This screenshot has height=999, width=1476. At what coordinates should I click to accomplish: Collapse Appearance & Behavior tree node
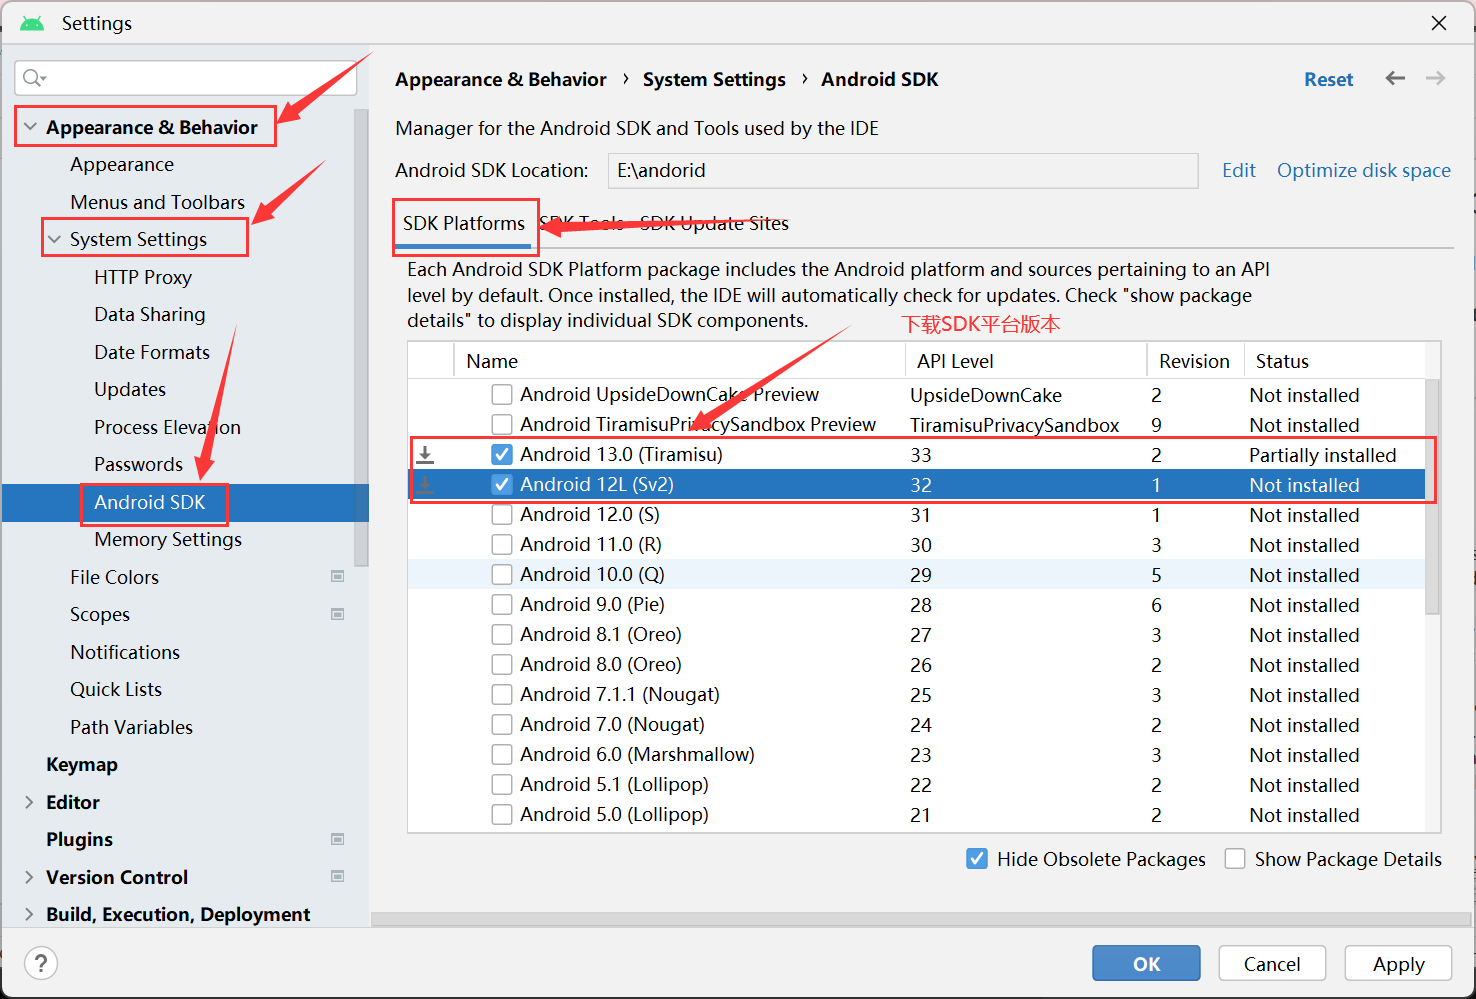30,127
